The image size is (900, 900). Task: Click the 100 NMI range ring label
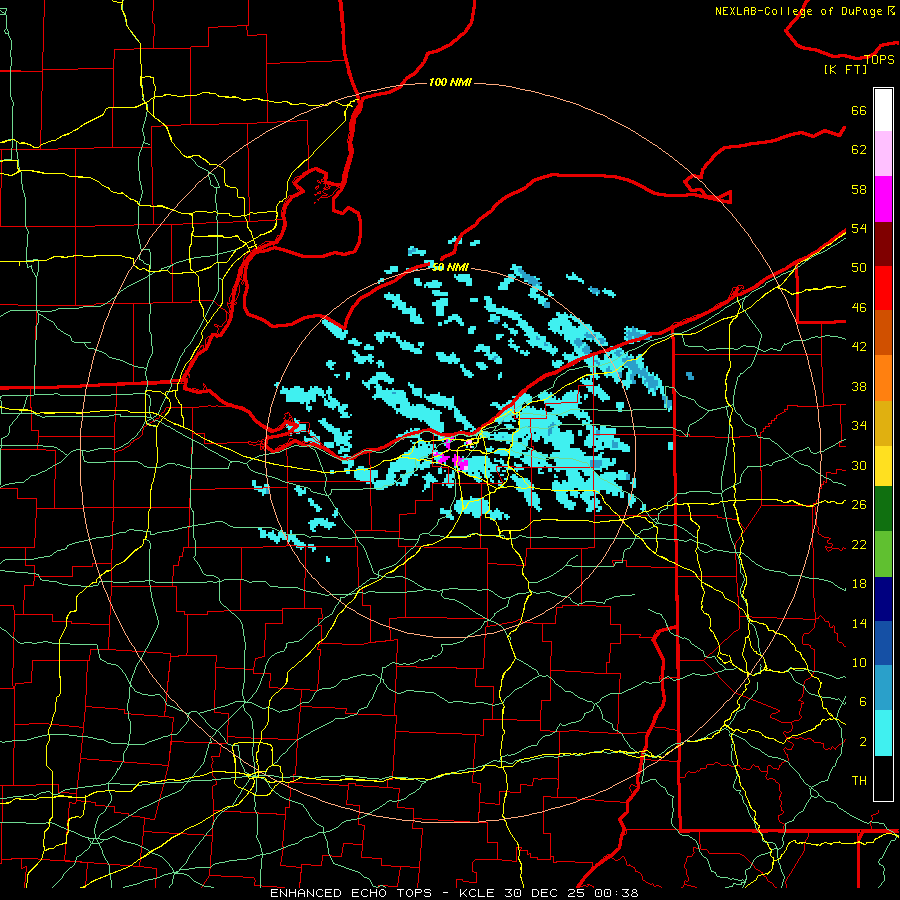click(x=450, y=82)
